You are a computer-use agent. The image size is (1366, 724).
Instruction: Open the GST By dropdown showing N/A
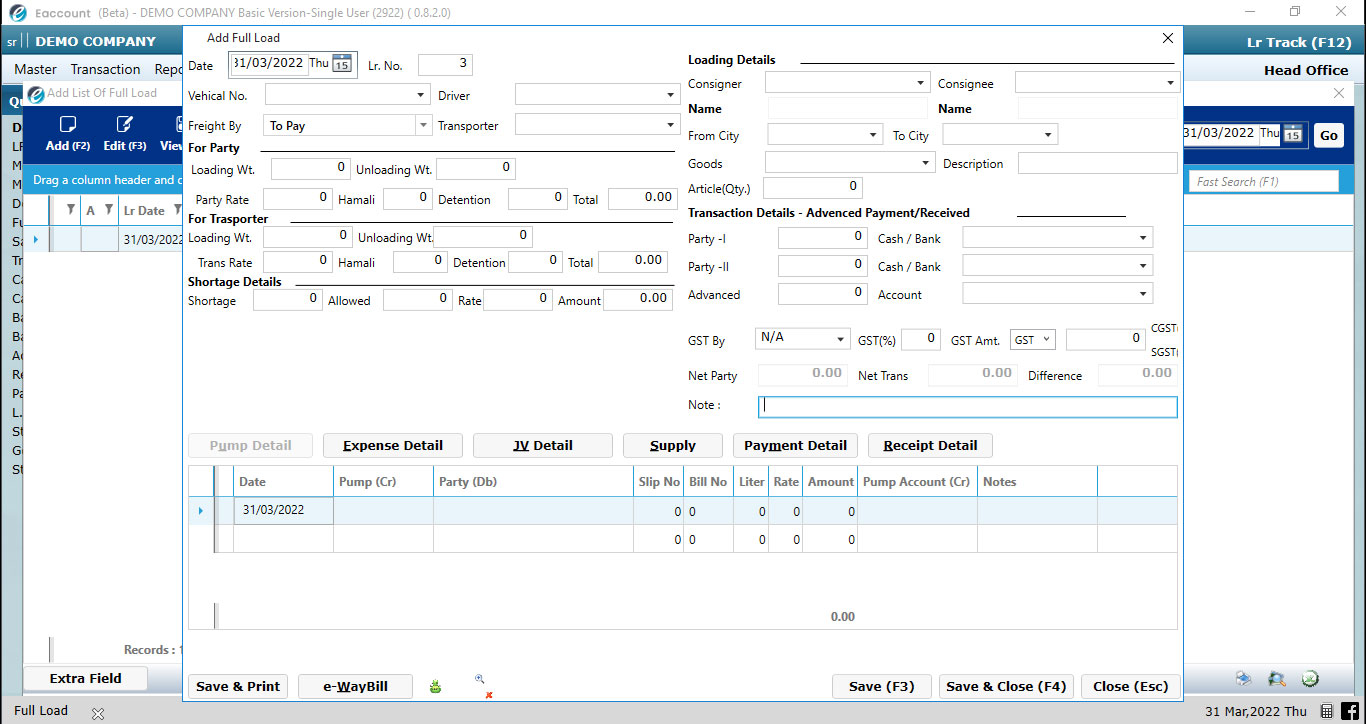tap(841, 338)
